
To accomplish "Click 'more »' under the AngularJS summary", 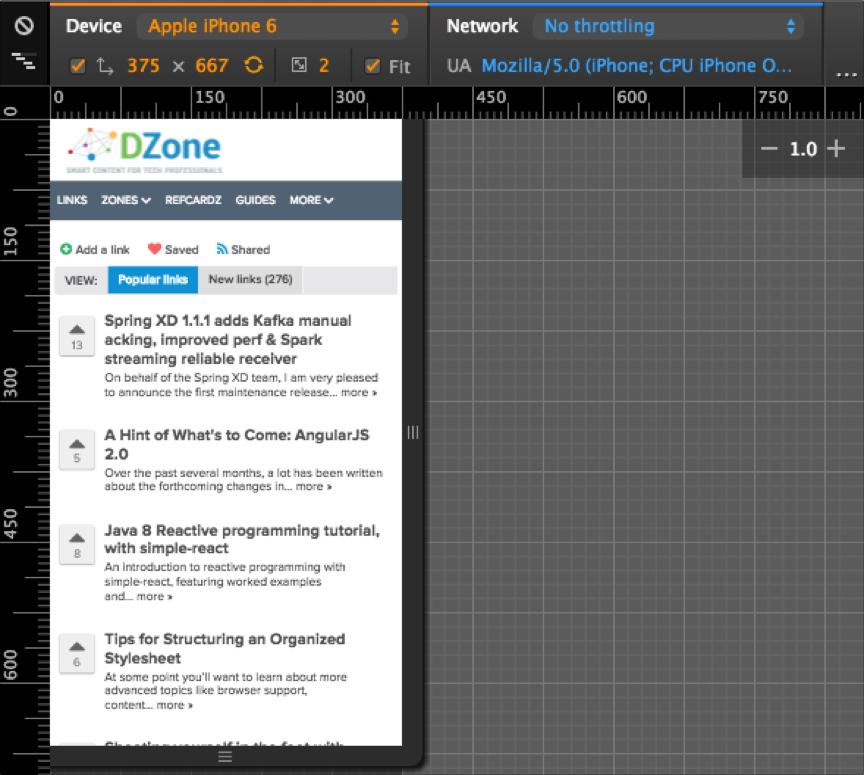I will click(x=314, y=486).
